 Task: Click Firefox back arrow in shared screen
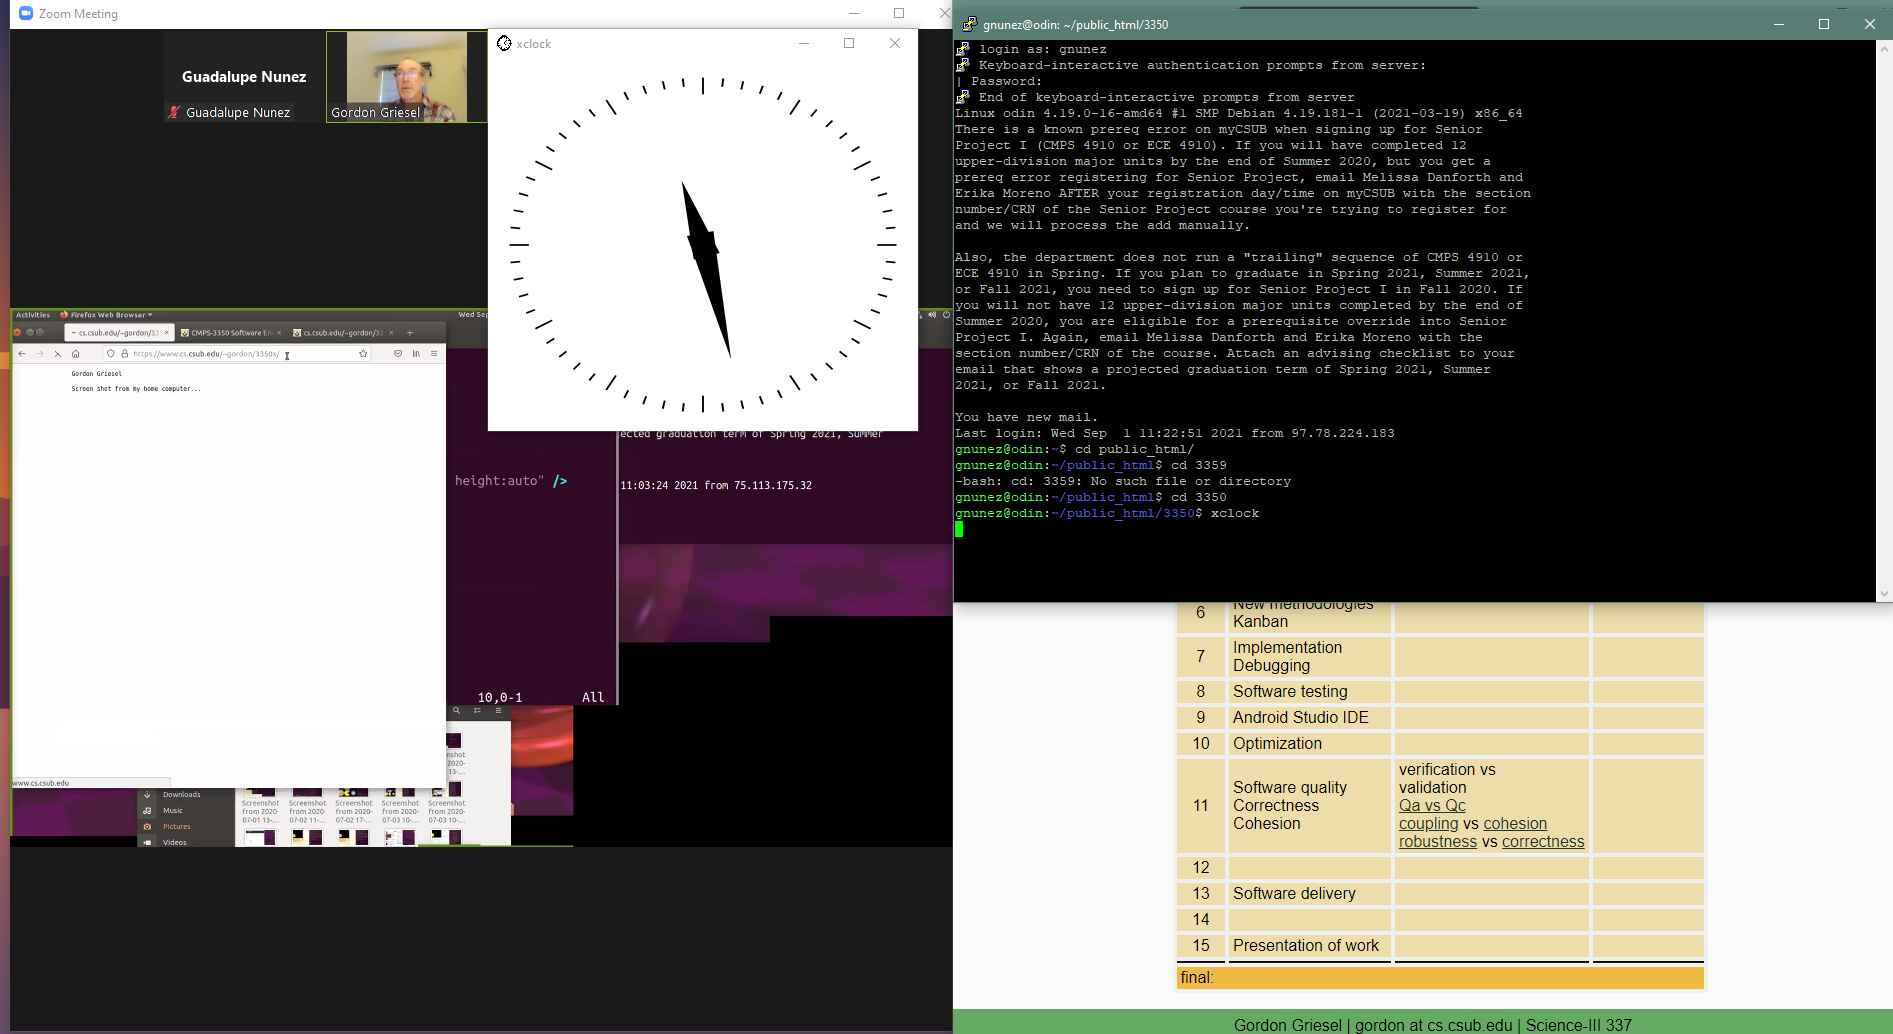pyautogui.click(x=22, y=354)
